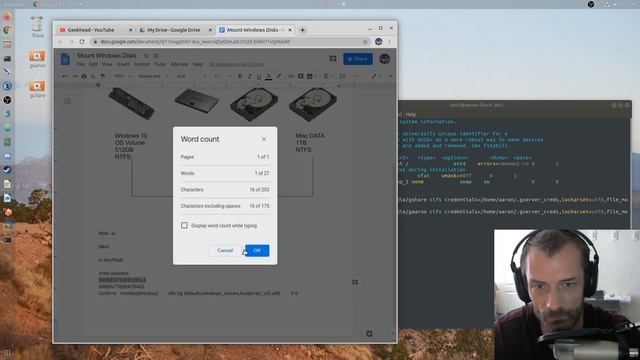
Task: Move the document using the folder icon
Action: pos(156,55)
